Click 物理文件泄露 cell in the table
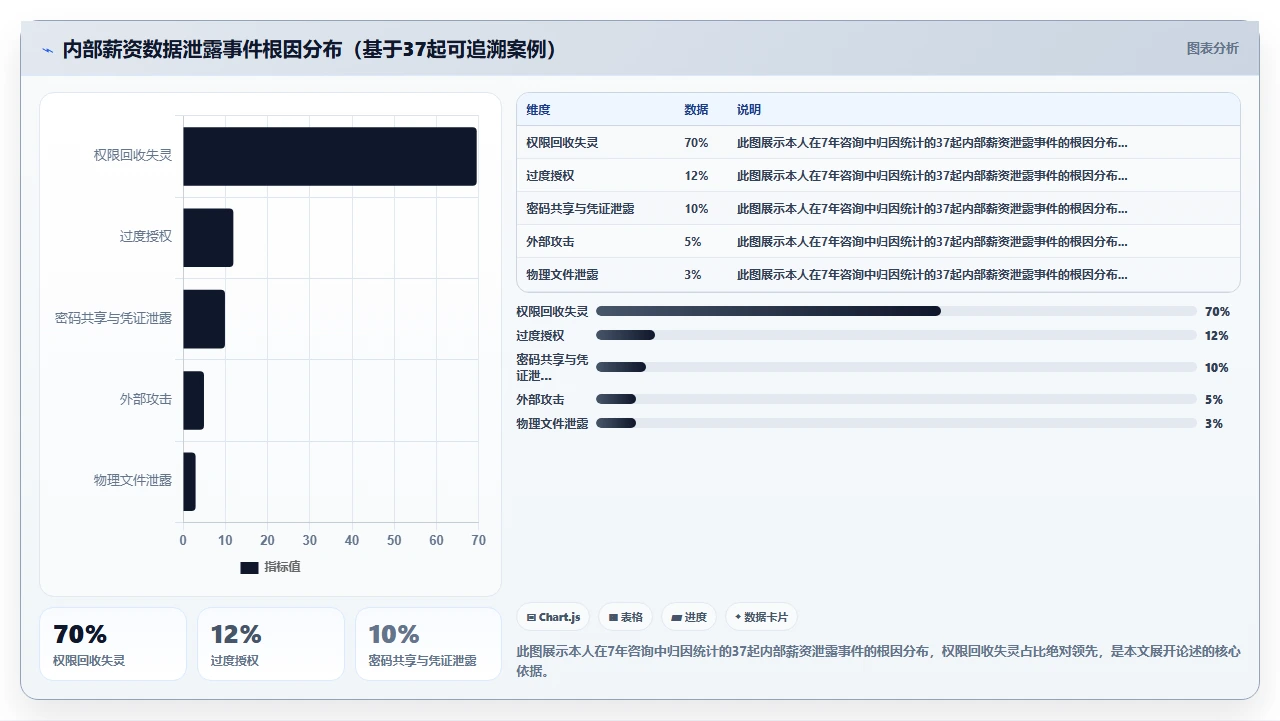The height and width of the screenshot is (721, 1280). click(x=562, y=275)
